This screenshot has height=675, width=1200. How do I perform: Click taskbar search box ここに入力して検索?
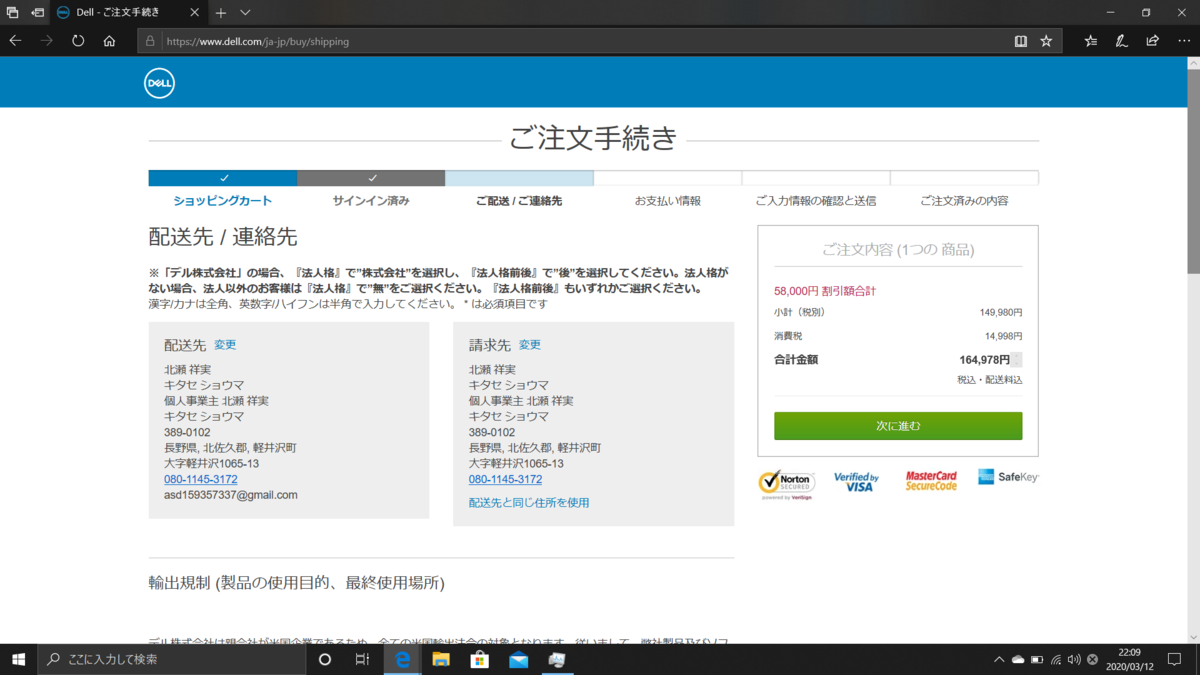point(171,659)
